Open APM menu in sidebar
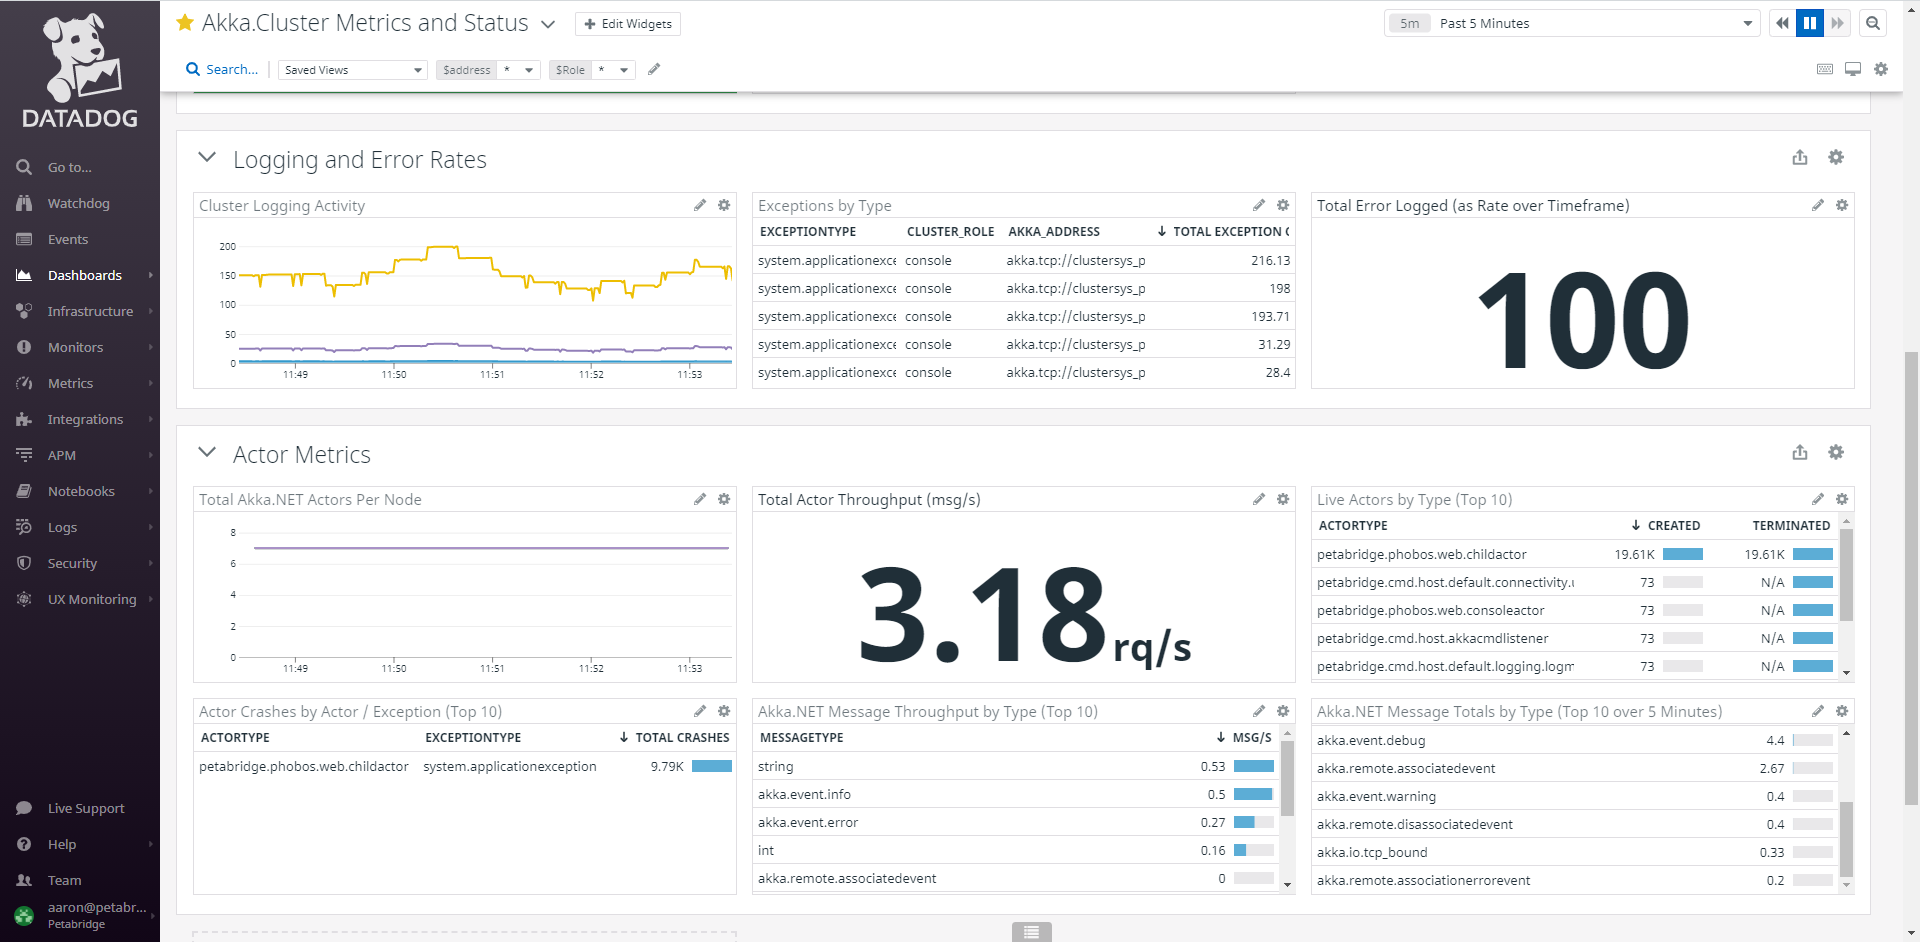 (x=80, y=455)
